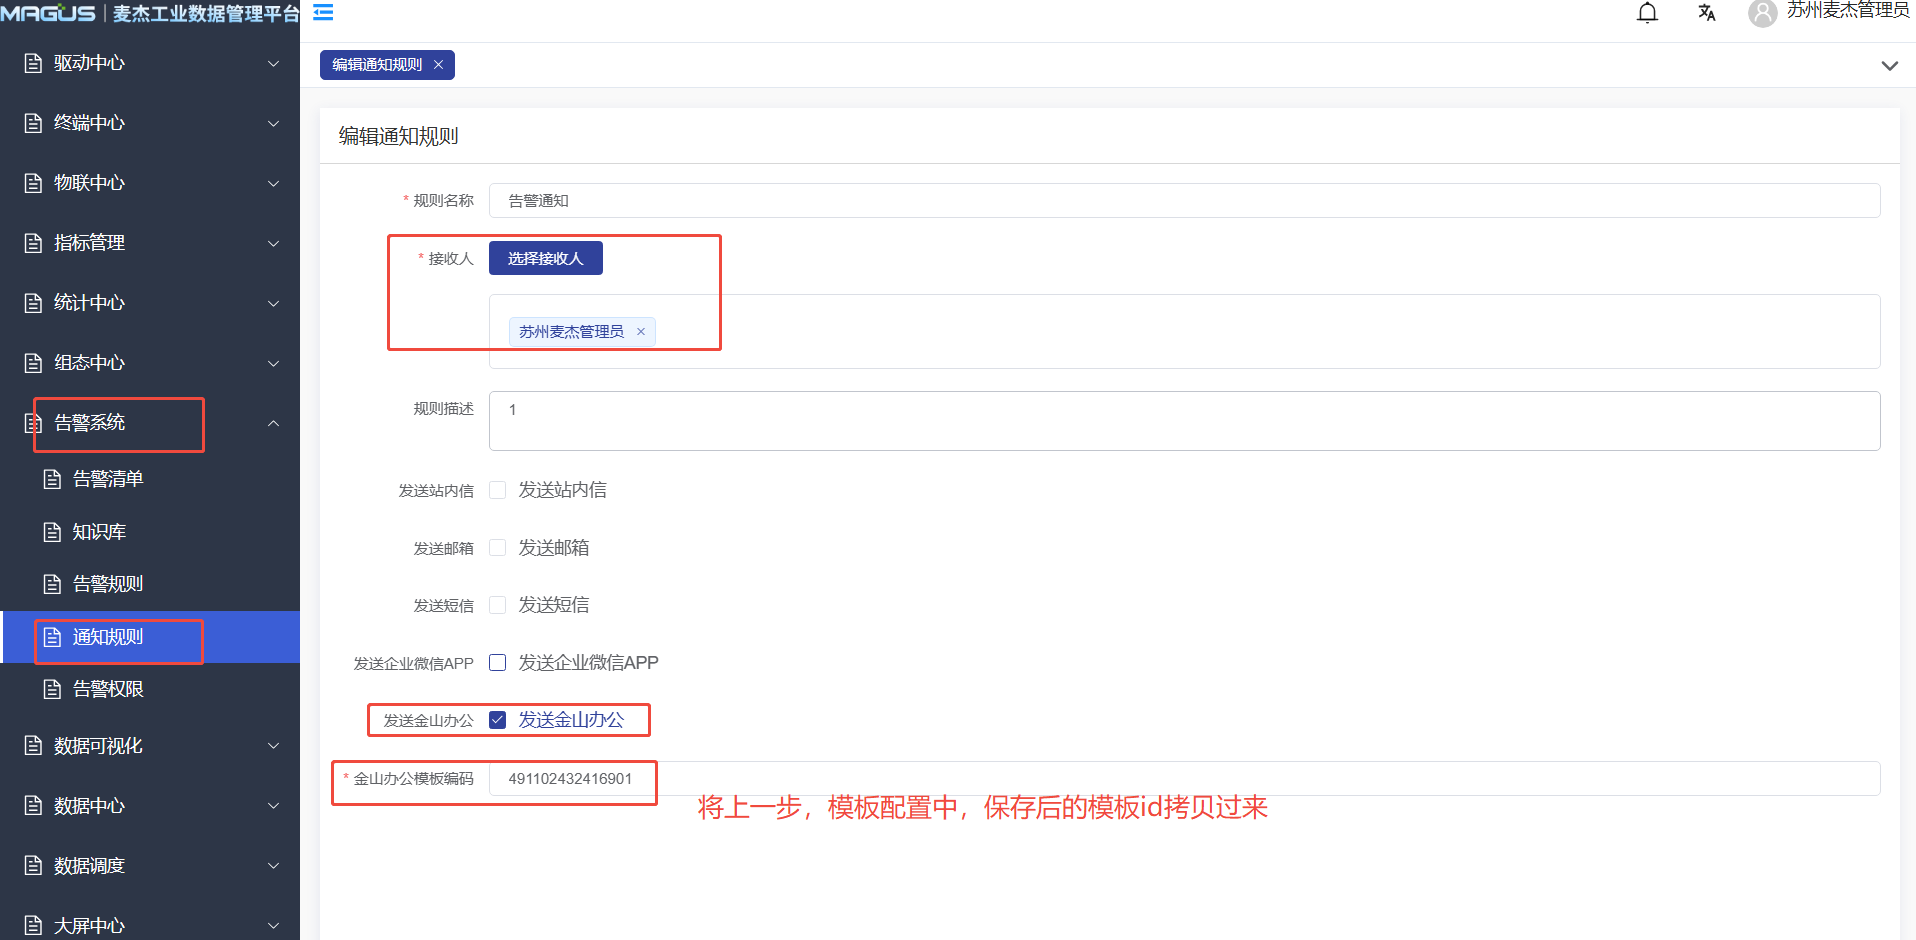1916x940 pixels.
Task: Open the language translation icon
Action: point(1706,13)
